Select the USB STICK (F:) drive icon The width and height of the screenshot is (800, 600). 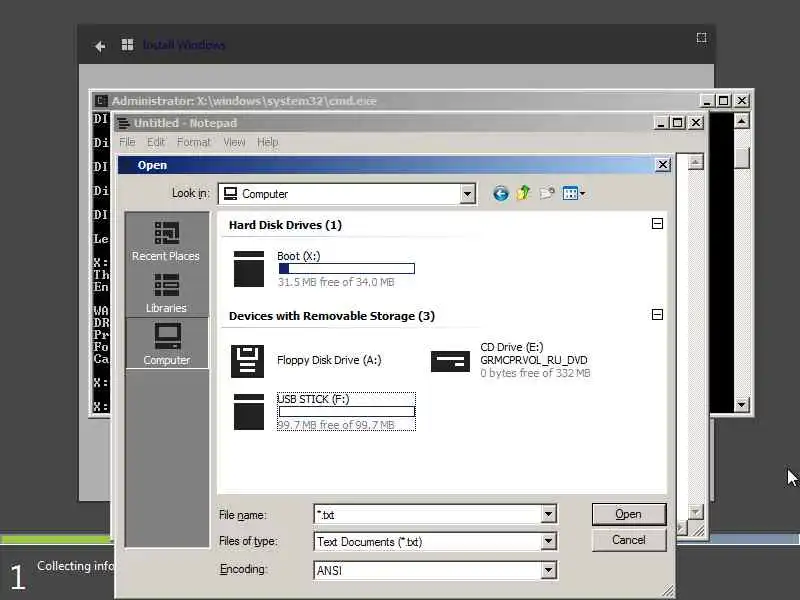(248, 412)
